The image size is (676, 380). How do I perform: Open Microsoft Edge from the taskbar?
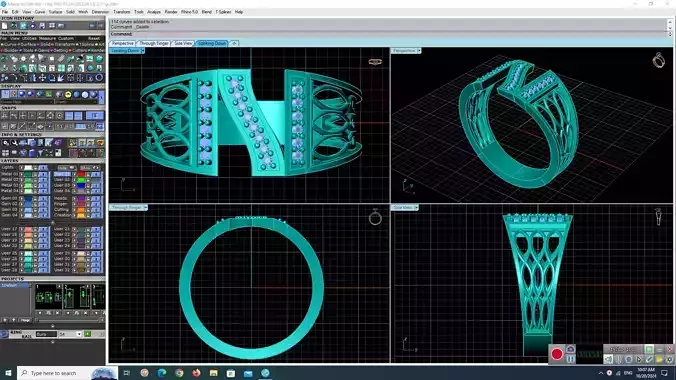point(162,373)
